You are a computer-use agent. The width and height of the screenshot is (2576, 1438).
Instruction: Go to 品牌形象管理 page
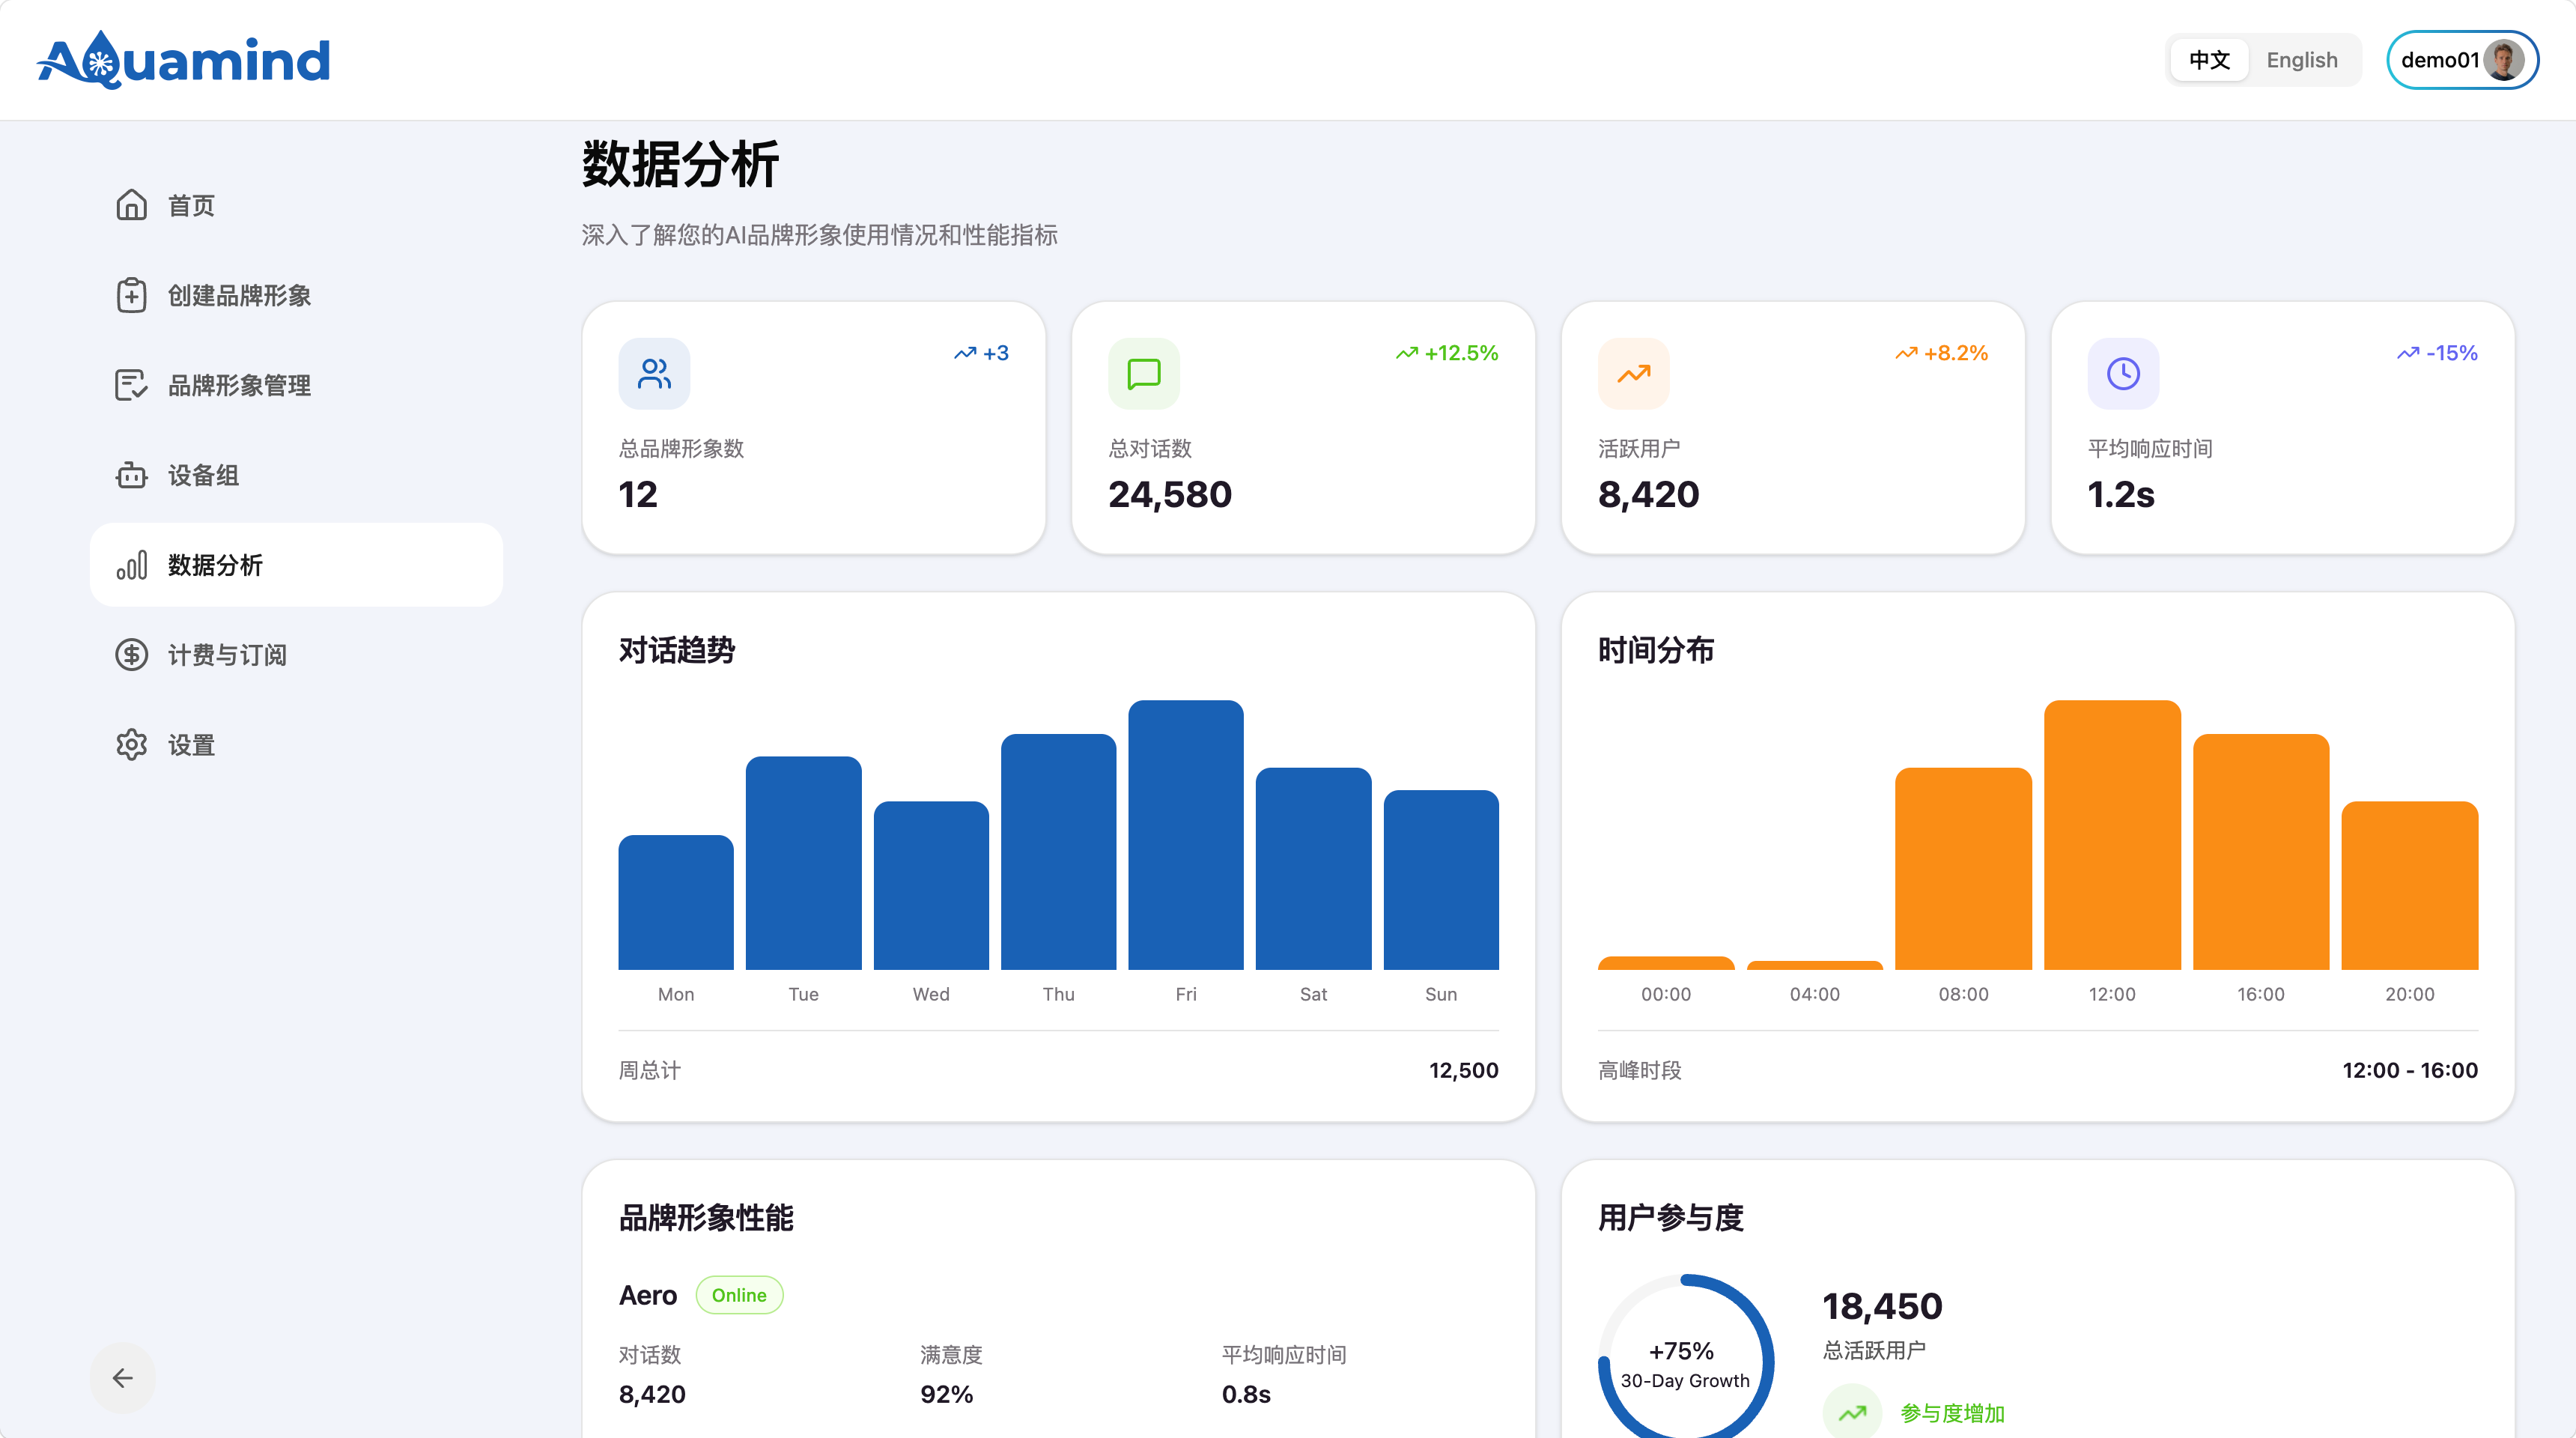pyautogui.click(x=296, y=385)
